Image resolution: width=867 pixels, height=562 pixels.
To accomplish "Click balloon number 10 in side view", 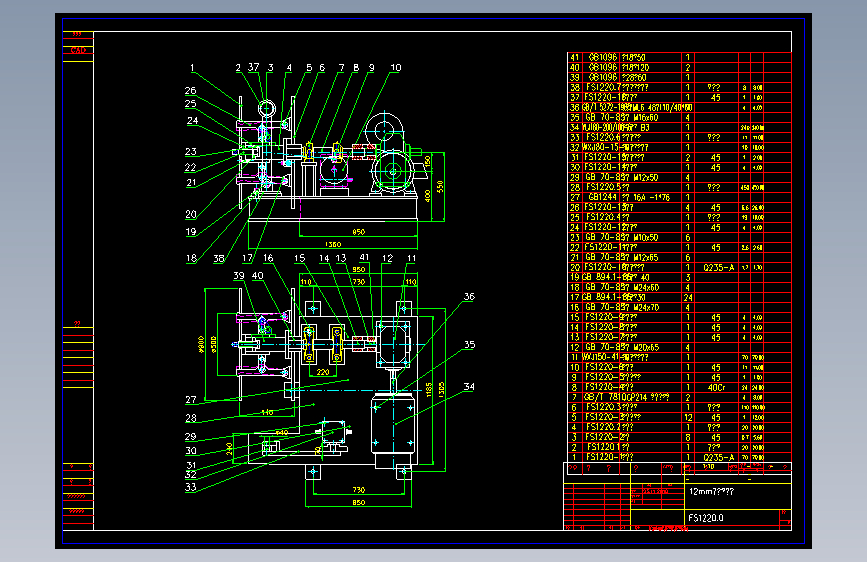I will 396,67.
